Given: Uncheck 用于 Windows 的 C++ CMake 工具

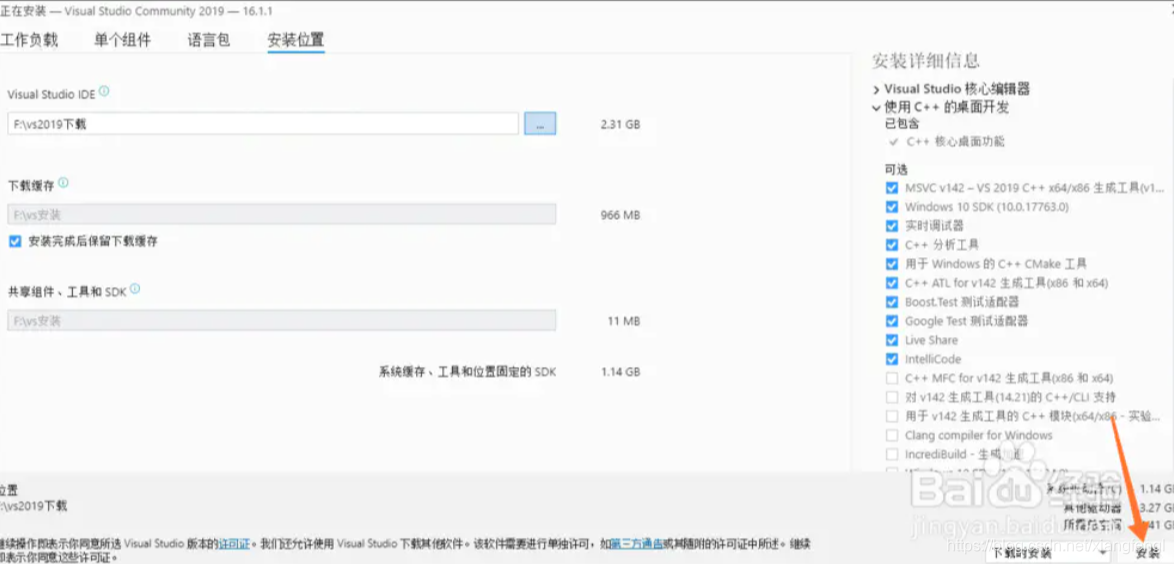Looking at the screenshot, I should [x=891, y=264].
